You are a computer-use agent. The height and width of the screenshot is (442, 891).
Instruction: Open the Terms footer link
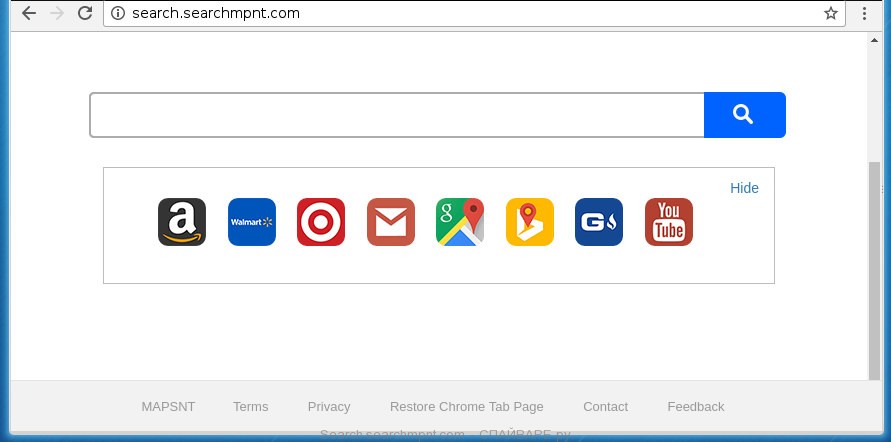pos(251,407)
